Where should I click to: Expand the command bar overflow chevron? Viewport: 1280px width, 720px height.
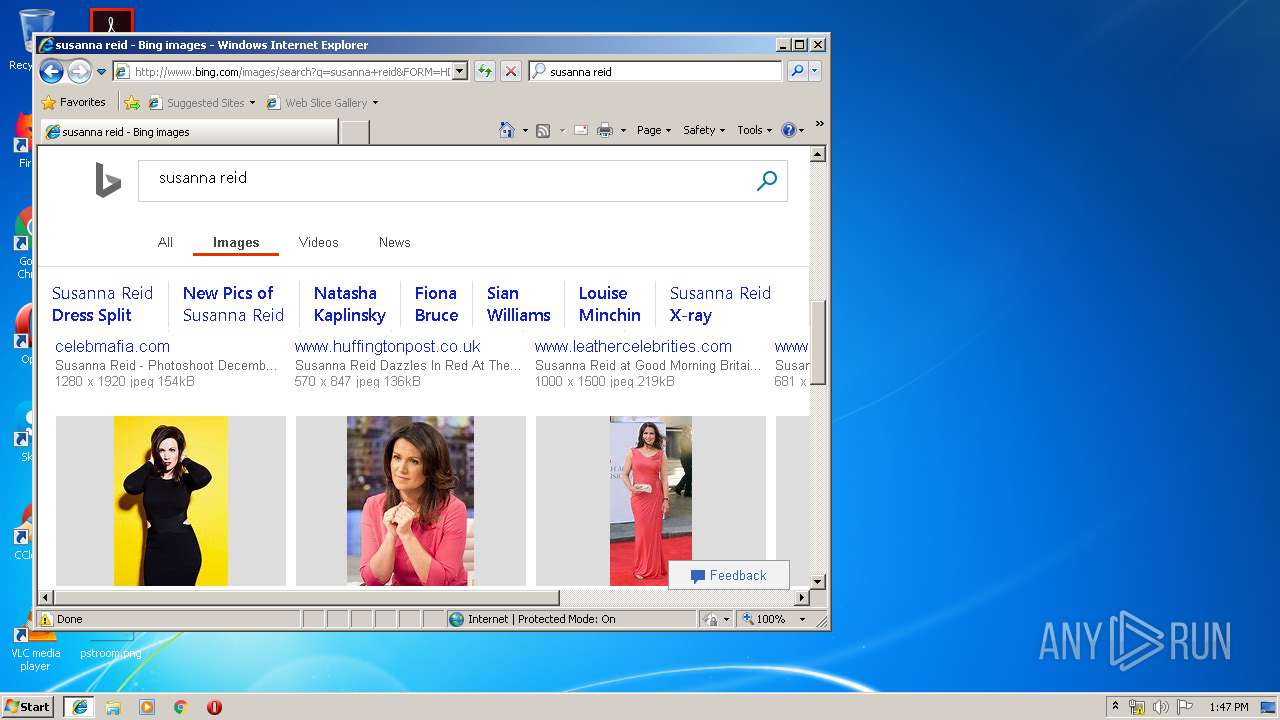(x=819, y=124)
